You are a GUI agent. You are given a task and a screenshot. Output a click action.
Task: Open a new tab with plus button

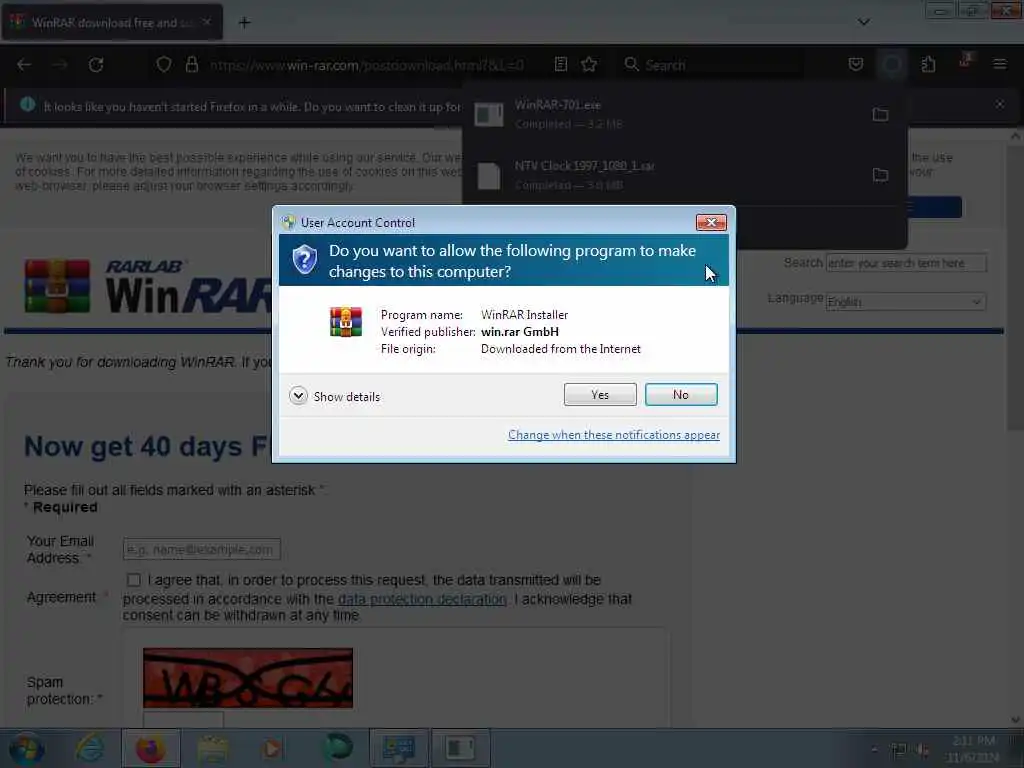tap(244, 23)
